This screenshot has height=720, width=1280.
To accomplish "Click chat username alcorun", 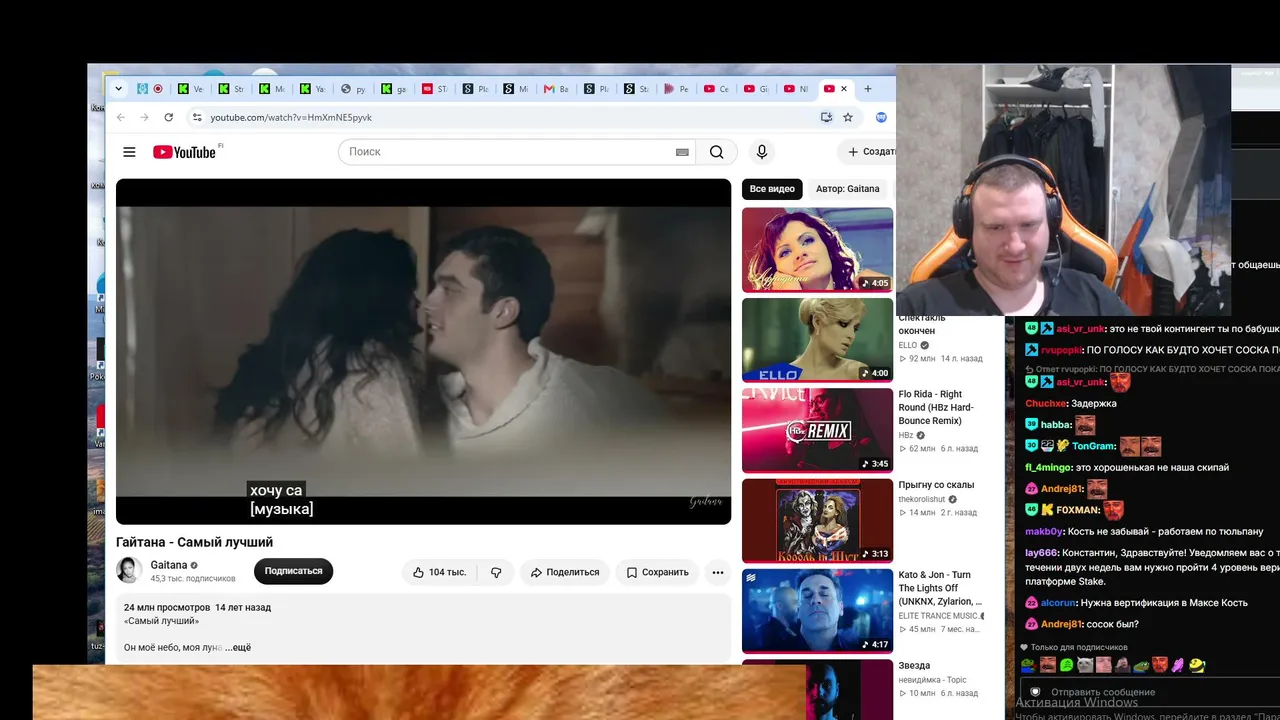I will click(x=1058, y=603).
